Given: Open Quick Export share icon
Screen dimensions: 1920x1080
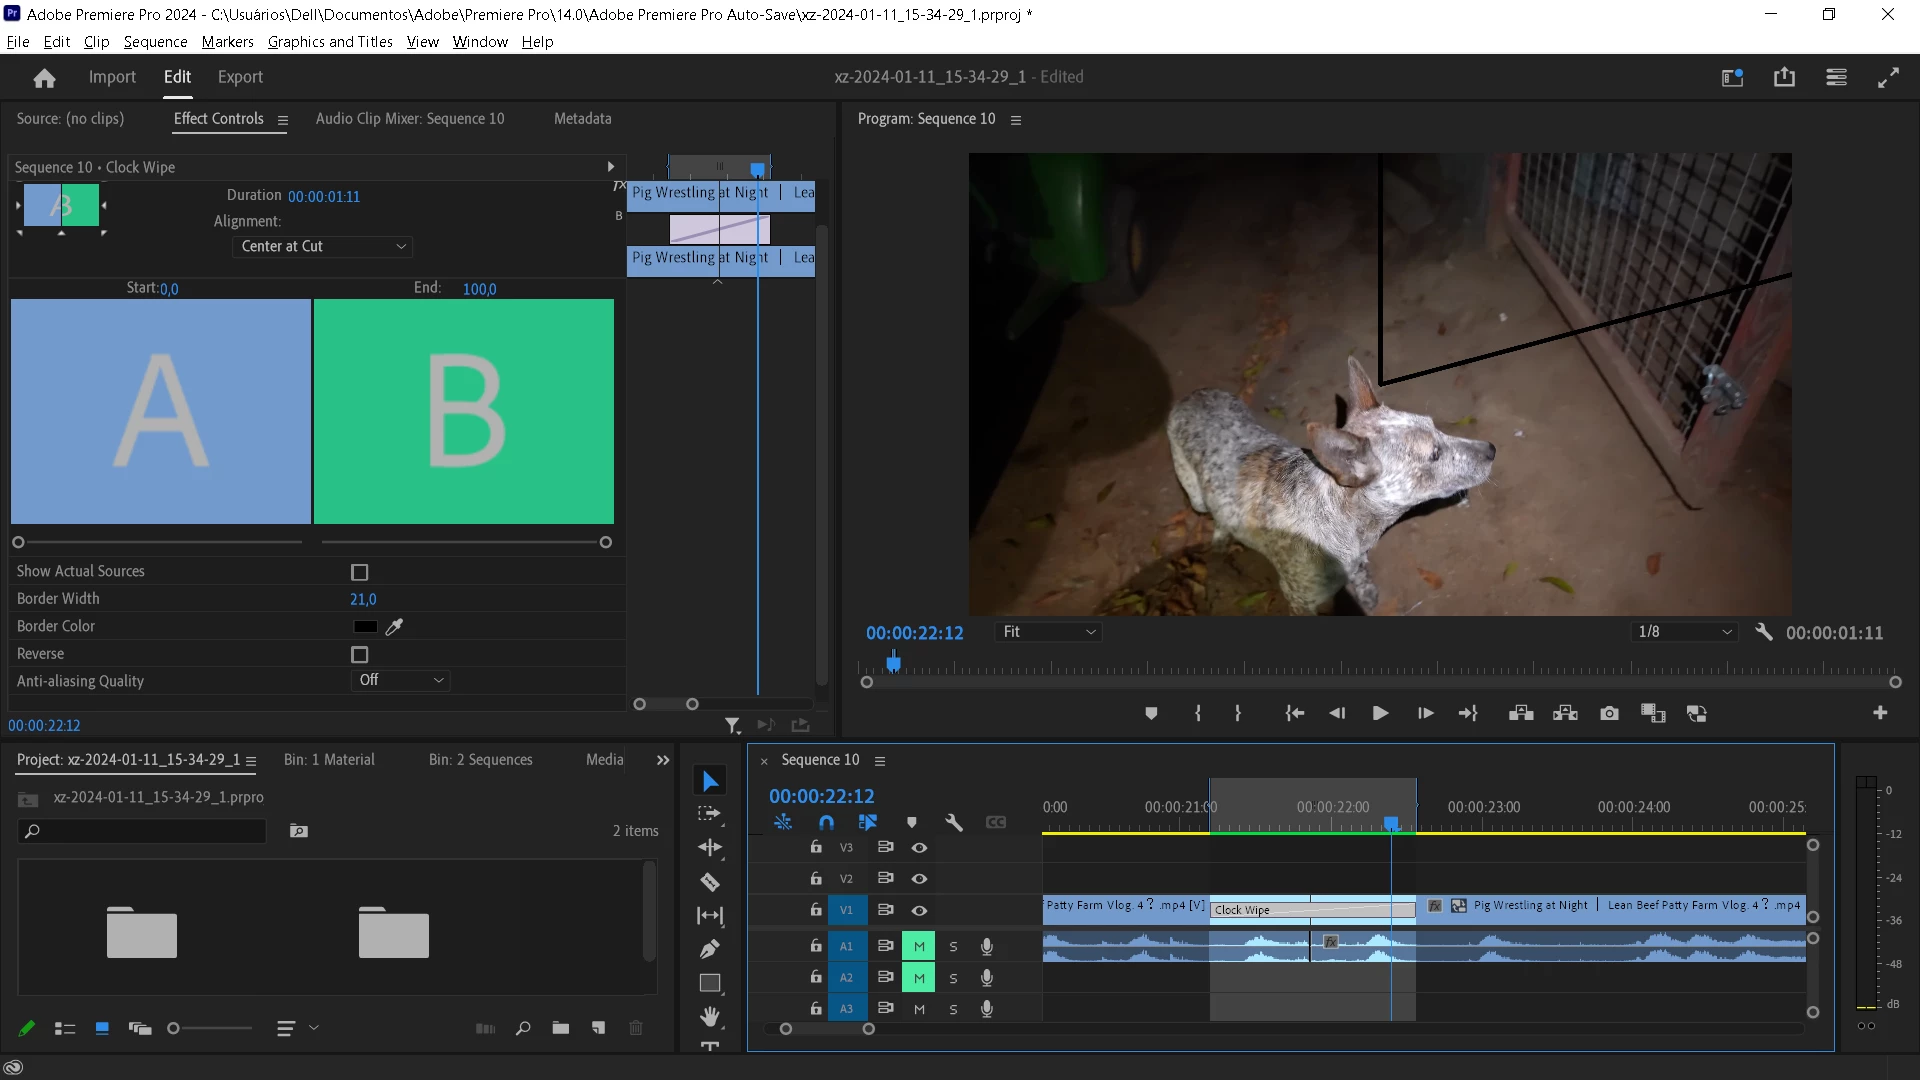Looking at the screenshot, I should coord(1784,77).
